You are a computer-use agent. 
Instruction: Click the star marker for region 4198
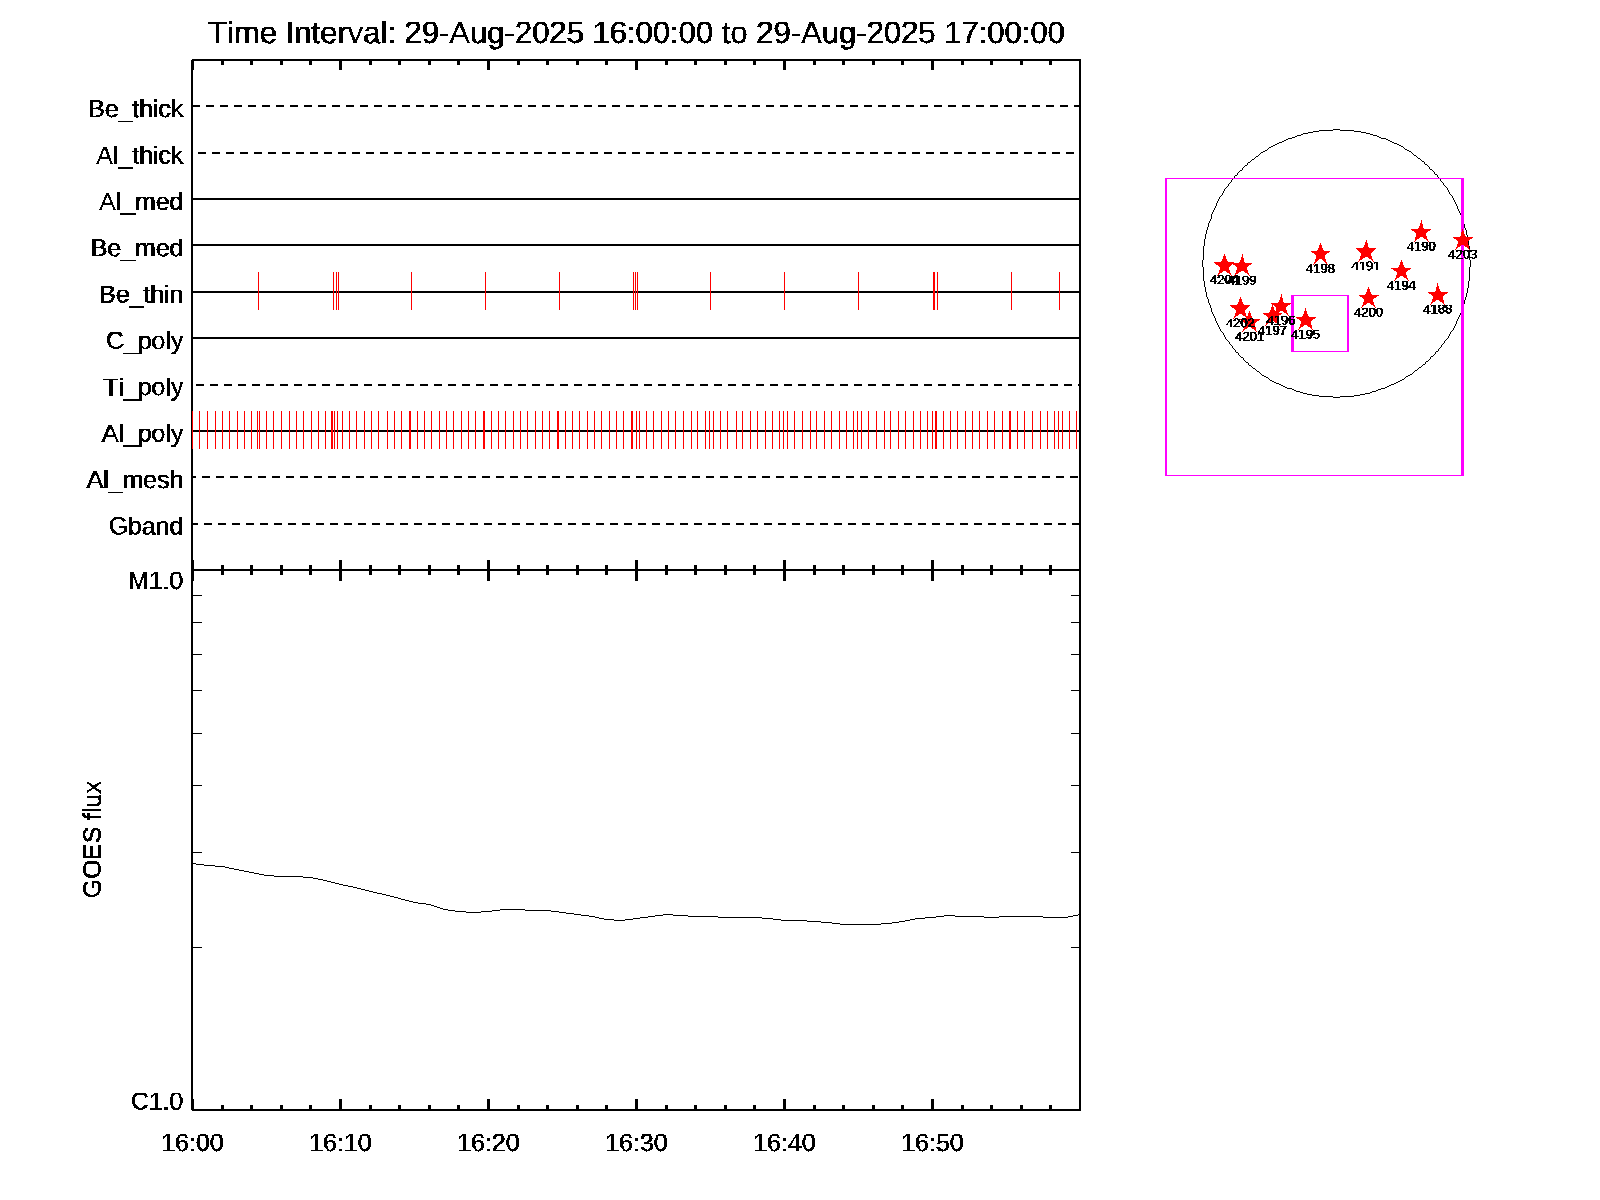click(x=1320, y=254)
